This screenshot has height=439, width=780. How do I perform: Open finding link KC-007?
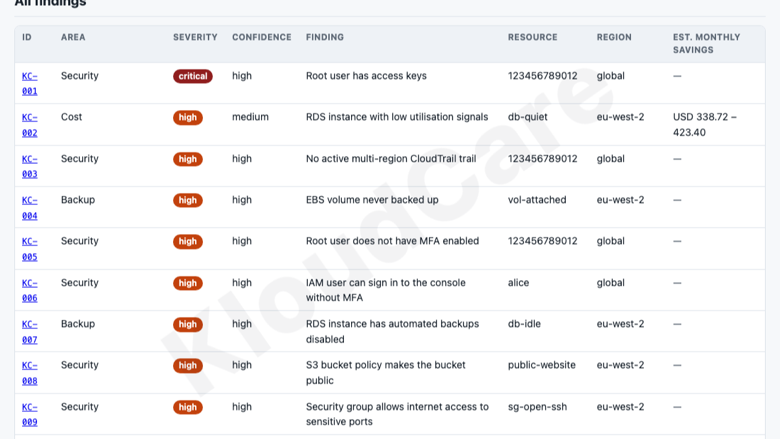click(29, 332)
